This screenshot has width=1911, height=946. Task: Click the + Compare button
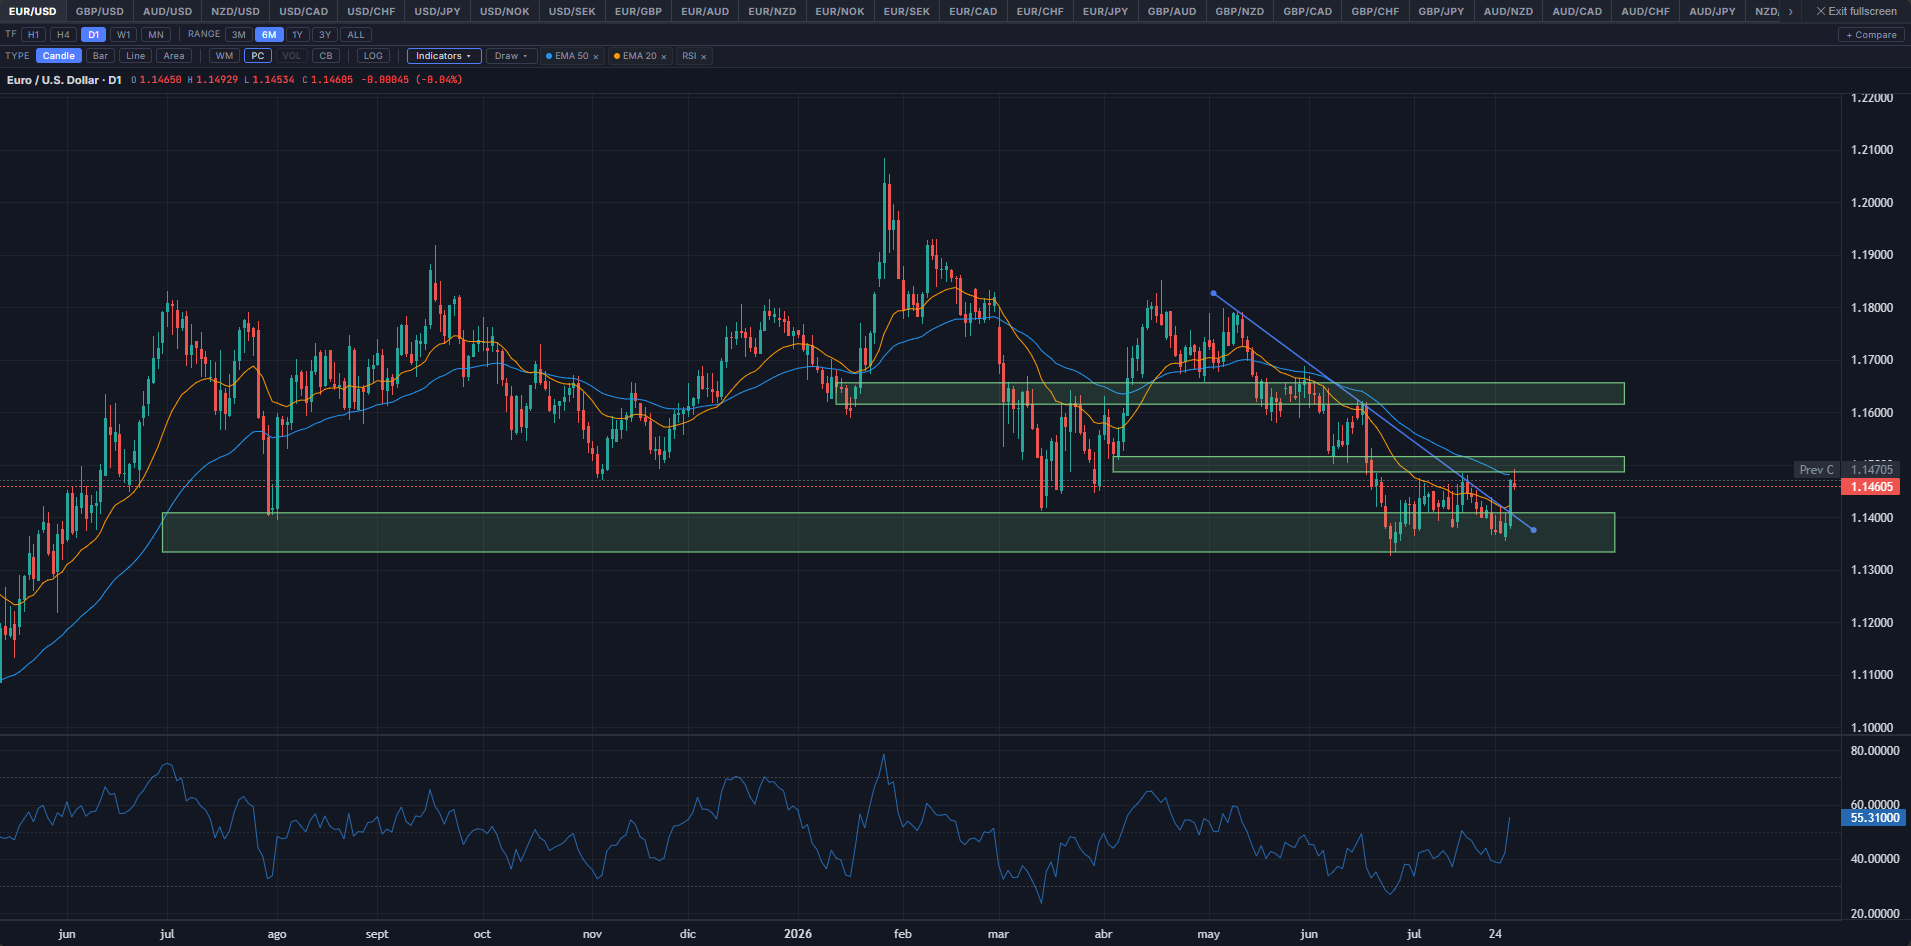pyautogui.click(x=1871, y=35)
